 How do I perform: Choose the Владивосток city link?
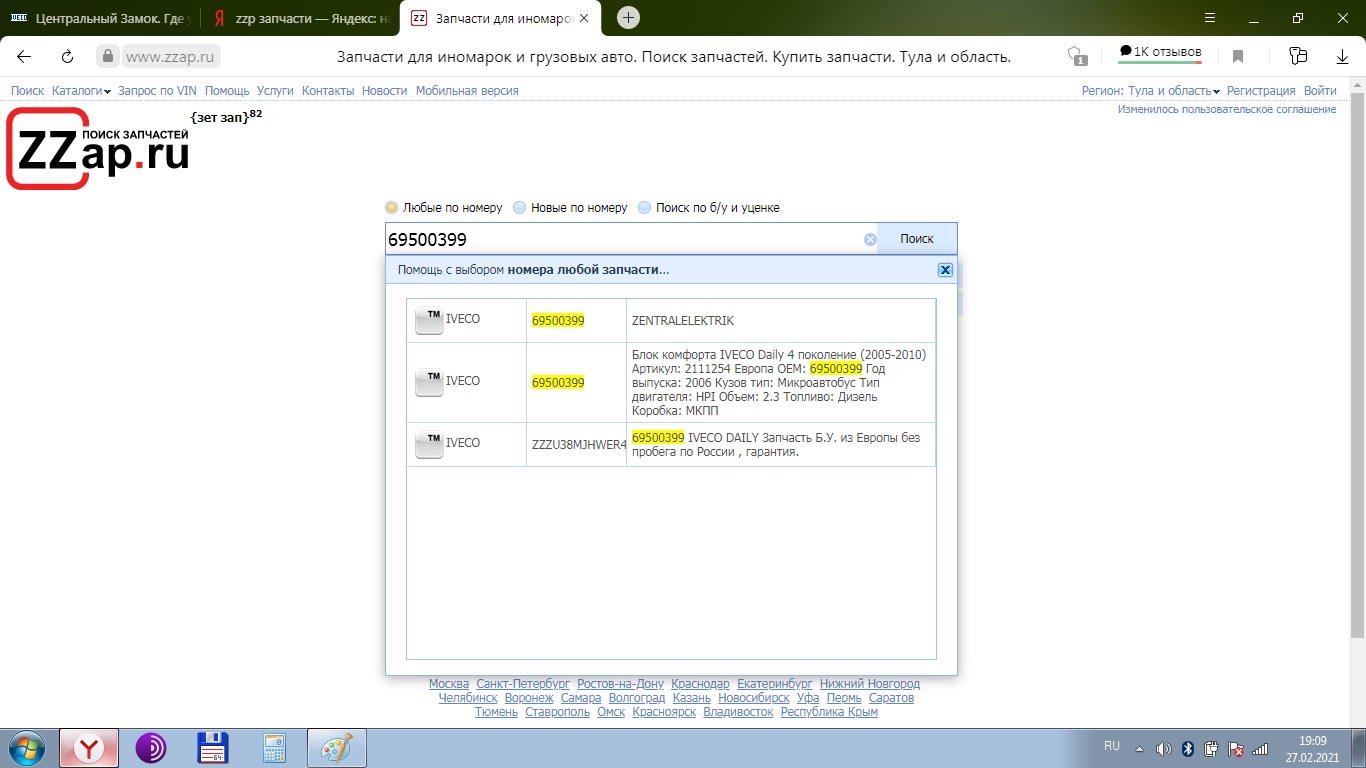click(738, 712)
